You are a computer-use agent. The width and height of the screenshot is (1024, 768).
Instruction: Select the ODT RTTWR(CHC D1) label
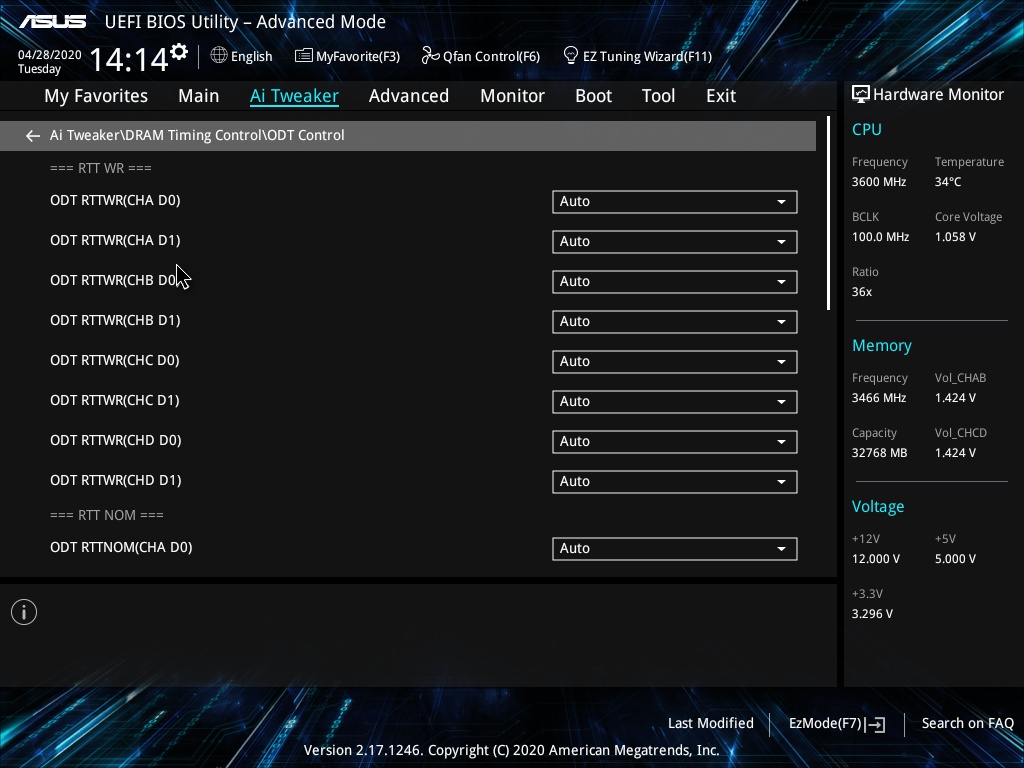click(x=114, y=400)
